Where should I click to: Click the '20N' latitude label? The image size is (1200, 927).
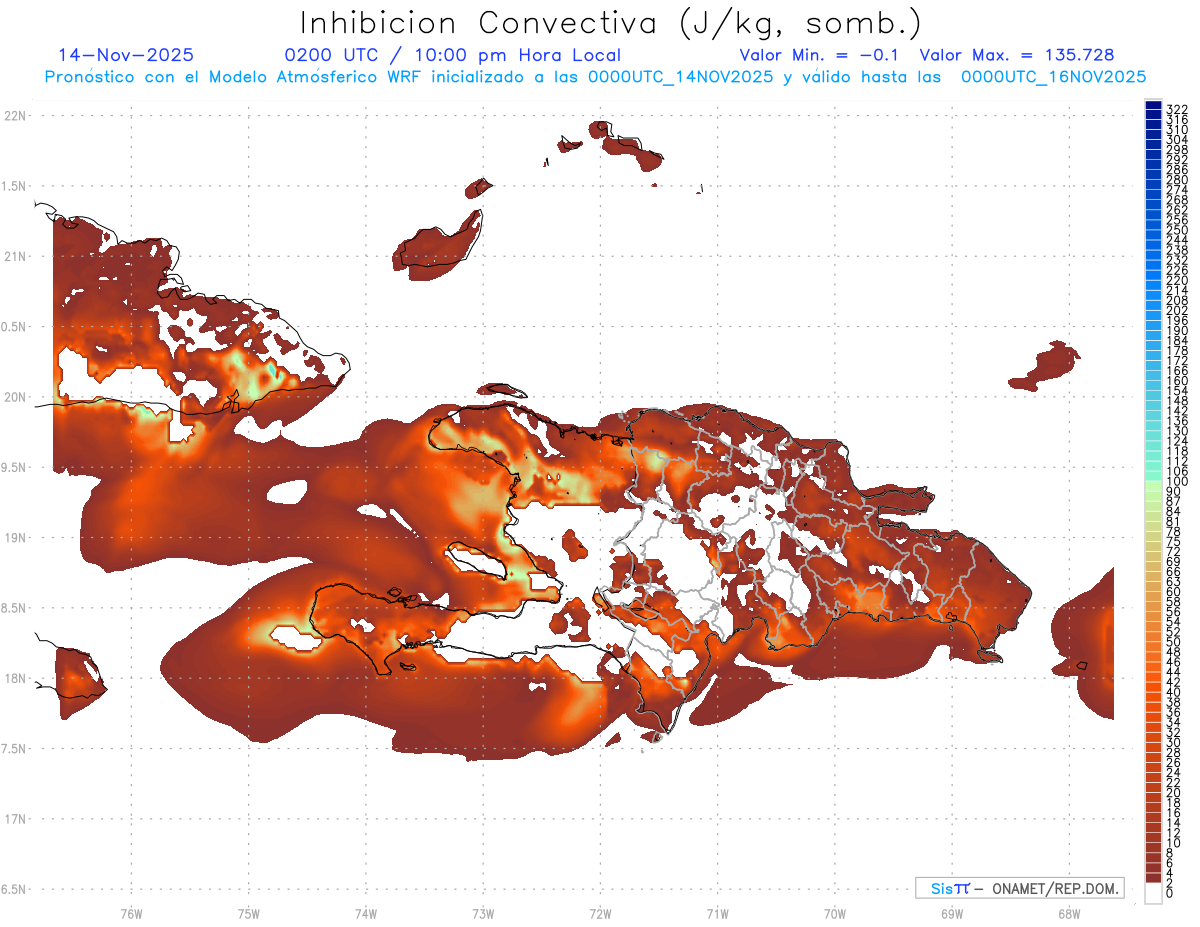tap(16, 397)
